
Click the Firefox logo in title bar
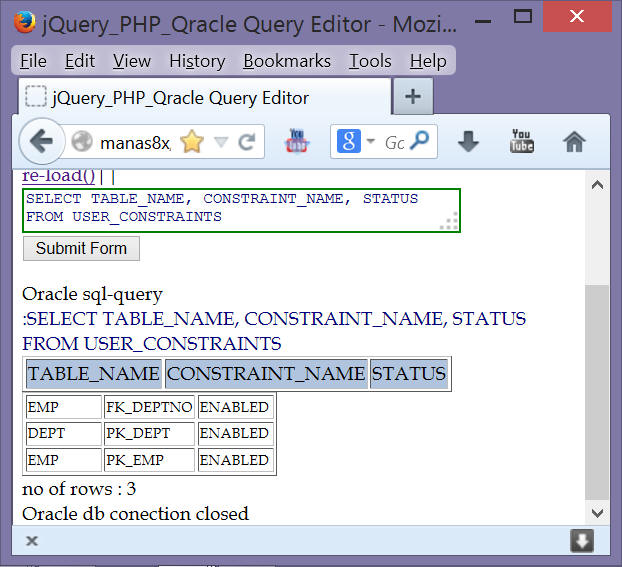[25, 22]
